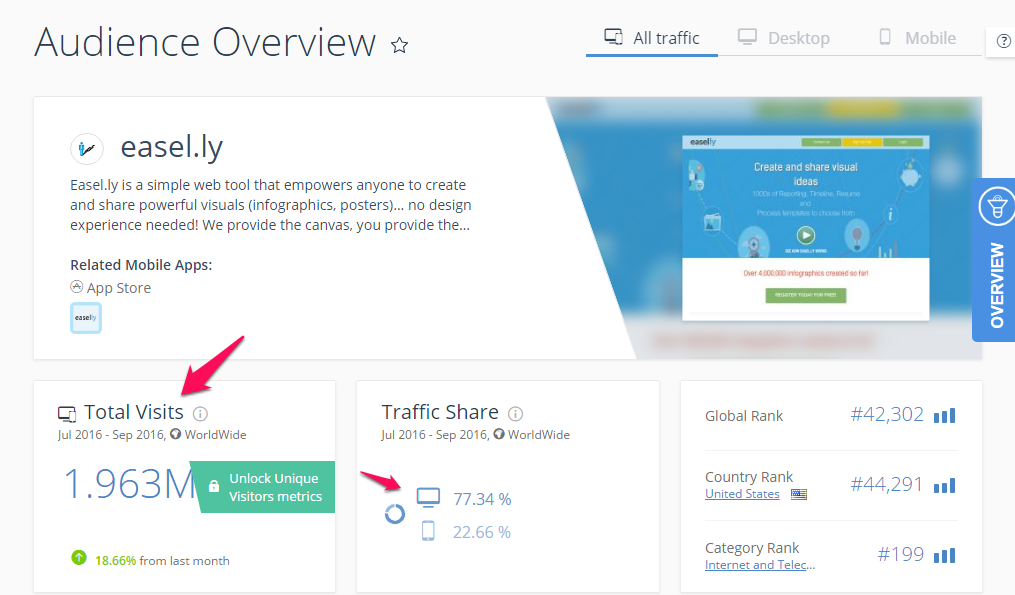1015x595 pixels.
Task: Click the Category Rank label
Action: tap(752, 548)
